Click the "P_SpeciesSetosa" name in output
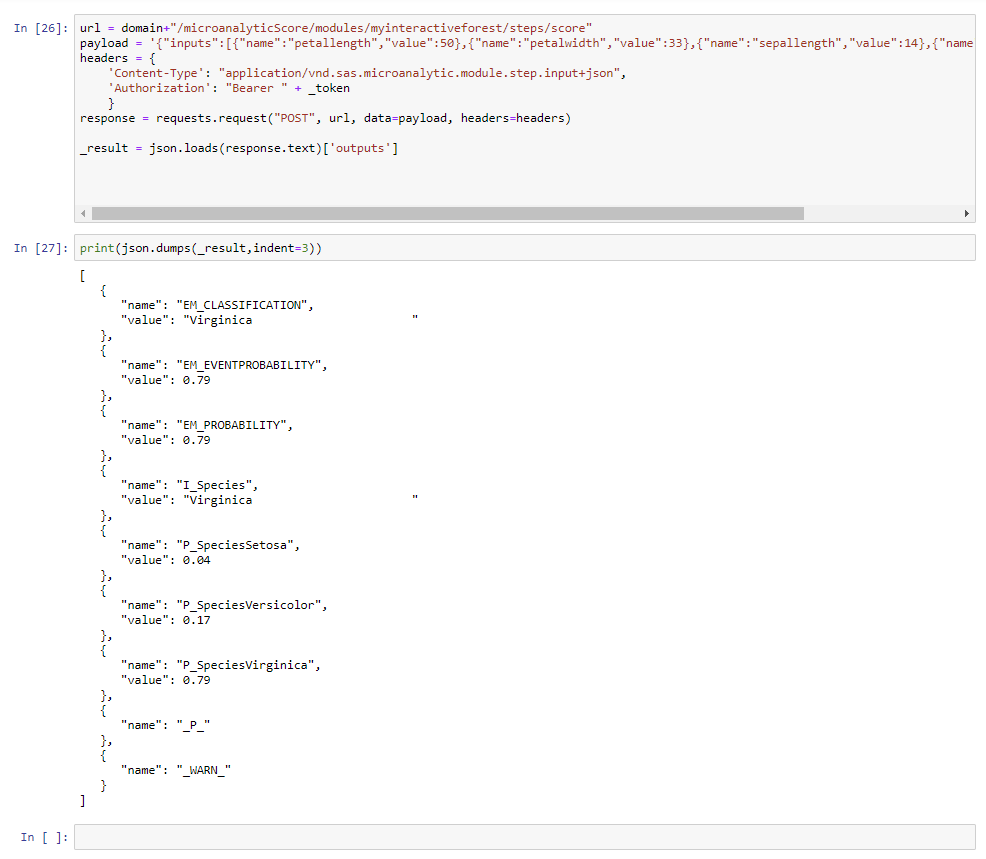986x859 pixels. (x=240, y=545)
